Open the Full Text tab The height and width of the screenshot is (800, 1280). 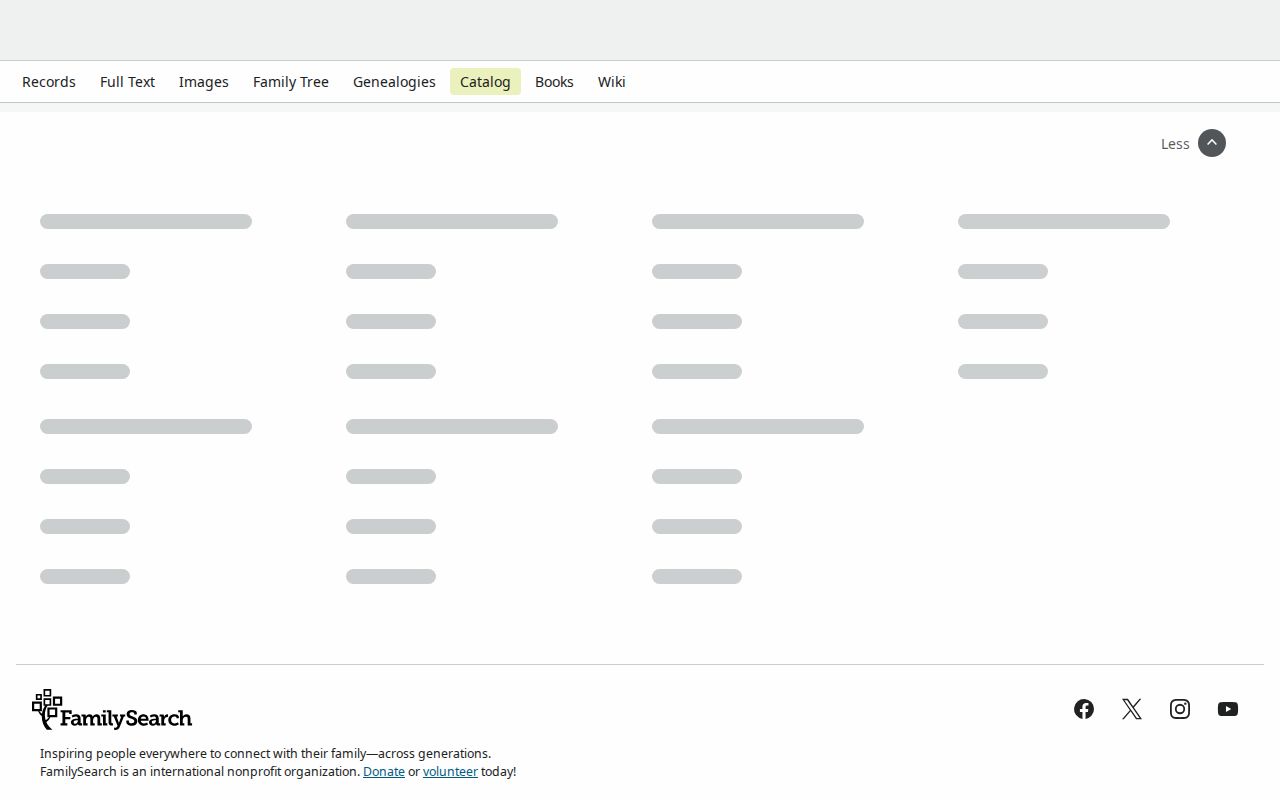[x=127, y=82]
